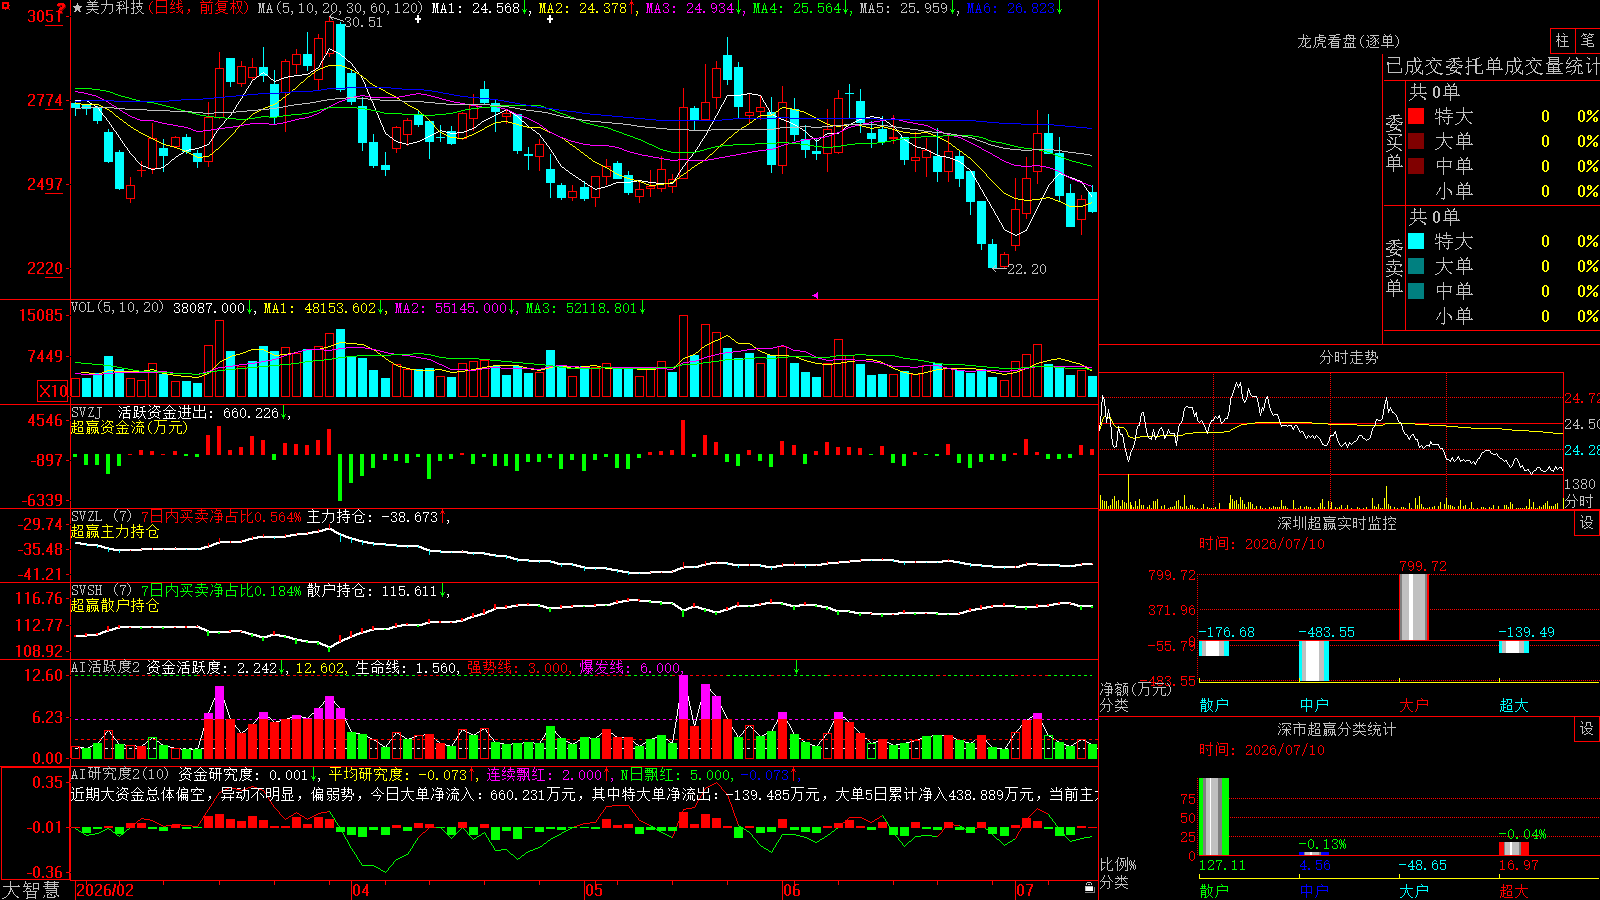Click the MA(5,10,20,30,60,120) indicator parameters
1600x900 pixels.
pos(340,8)
